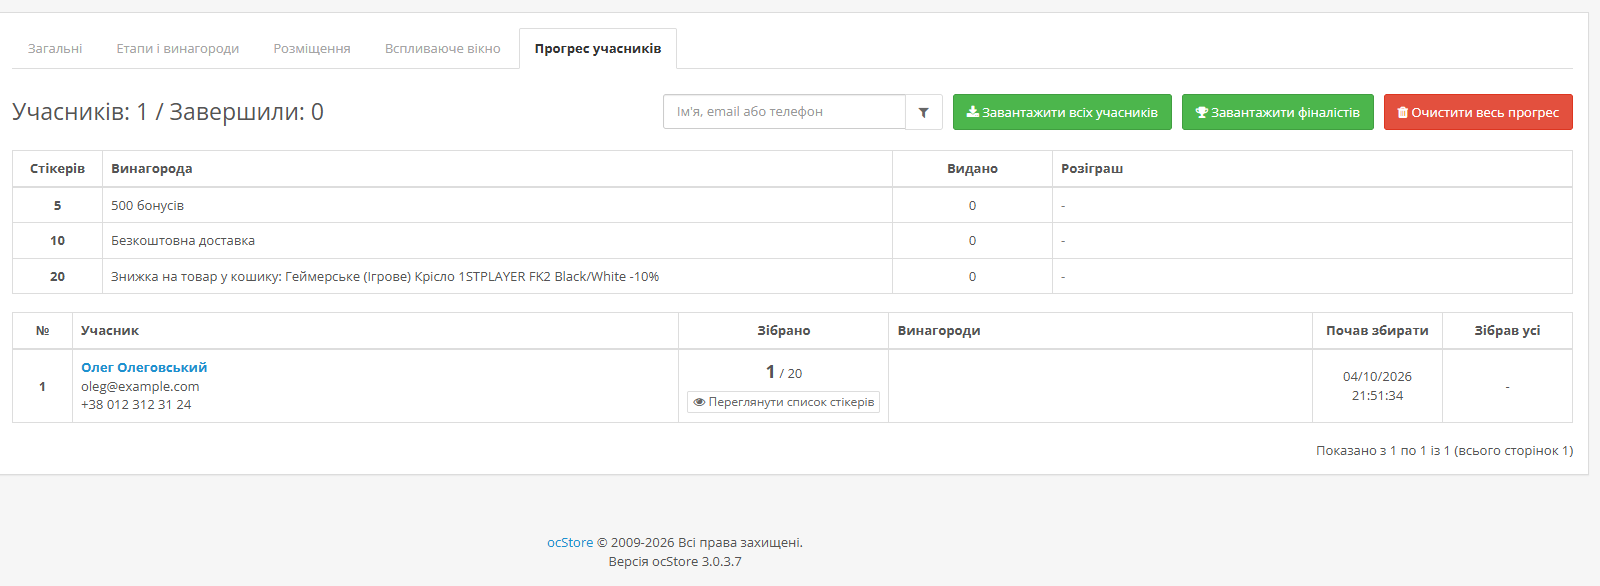This screenshot has height=586, width=1600.
Task: Click the filter funnel icon button
Action: 924,112
